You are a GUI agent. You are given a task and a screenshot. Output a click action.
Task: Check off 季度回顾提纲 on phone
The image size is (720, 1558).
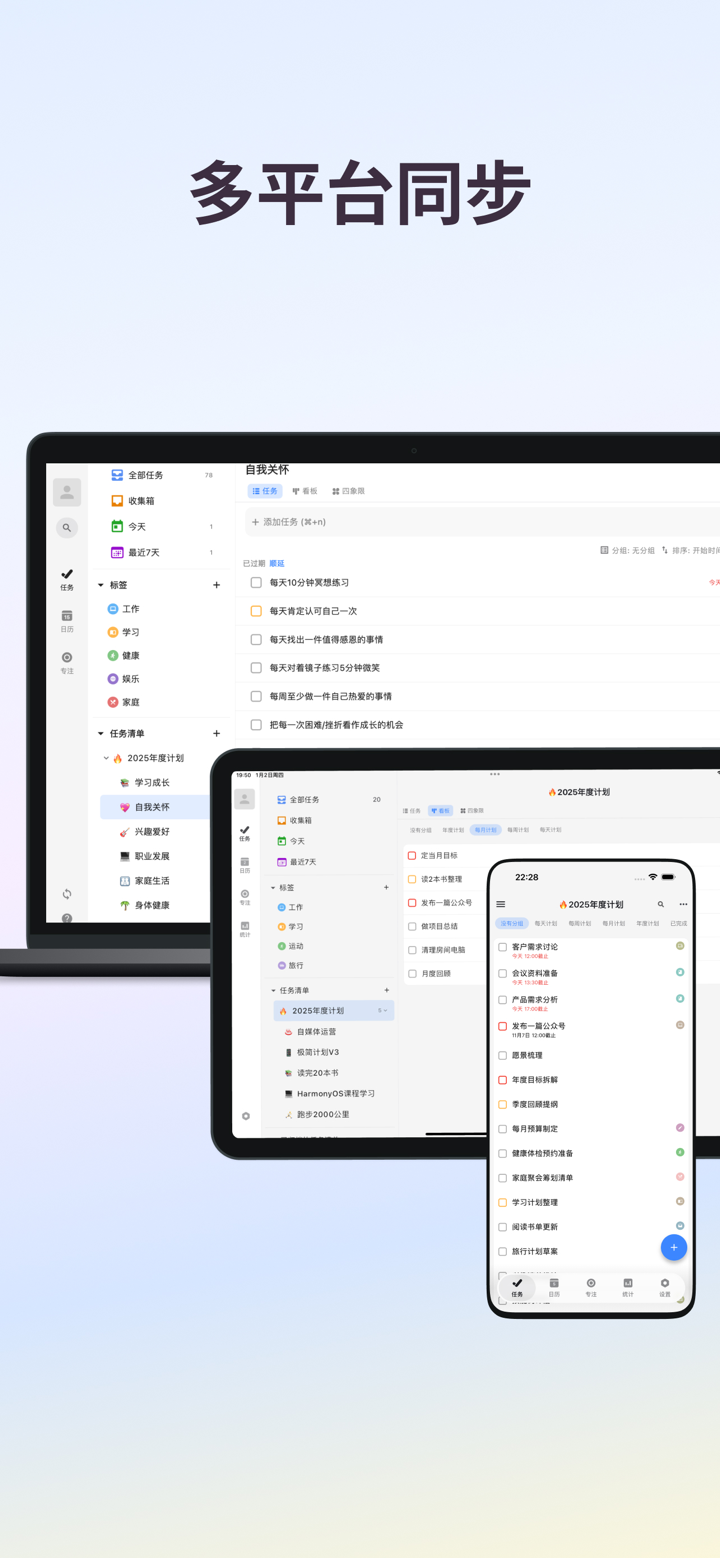coord(503,1104)
